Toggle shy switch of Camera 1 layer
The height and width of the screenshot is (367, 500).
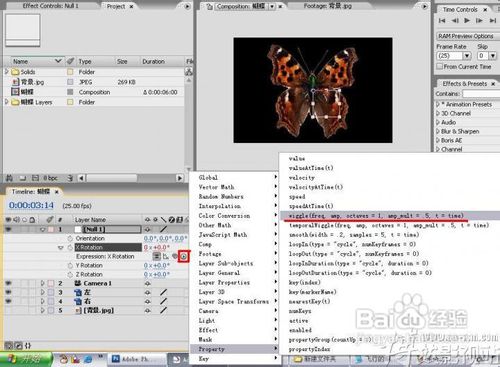[x=147, y=283]
